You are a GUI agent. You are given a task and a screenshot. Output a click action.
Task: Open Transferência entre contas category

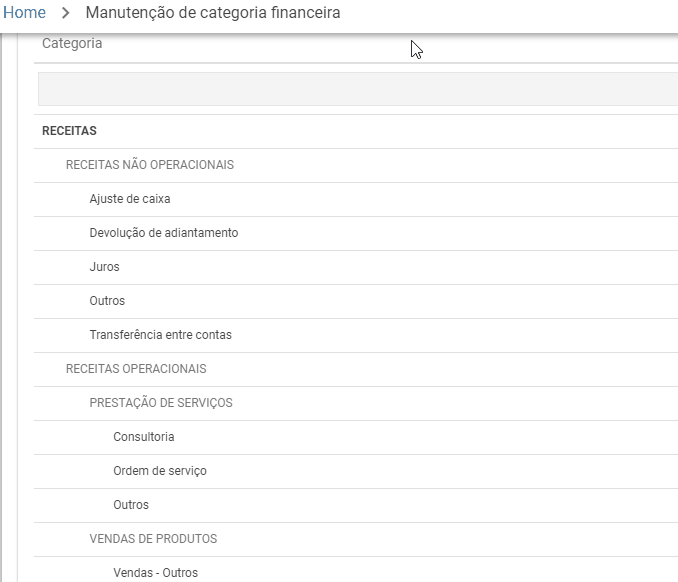(x=356, y=335)
